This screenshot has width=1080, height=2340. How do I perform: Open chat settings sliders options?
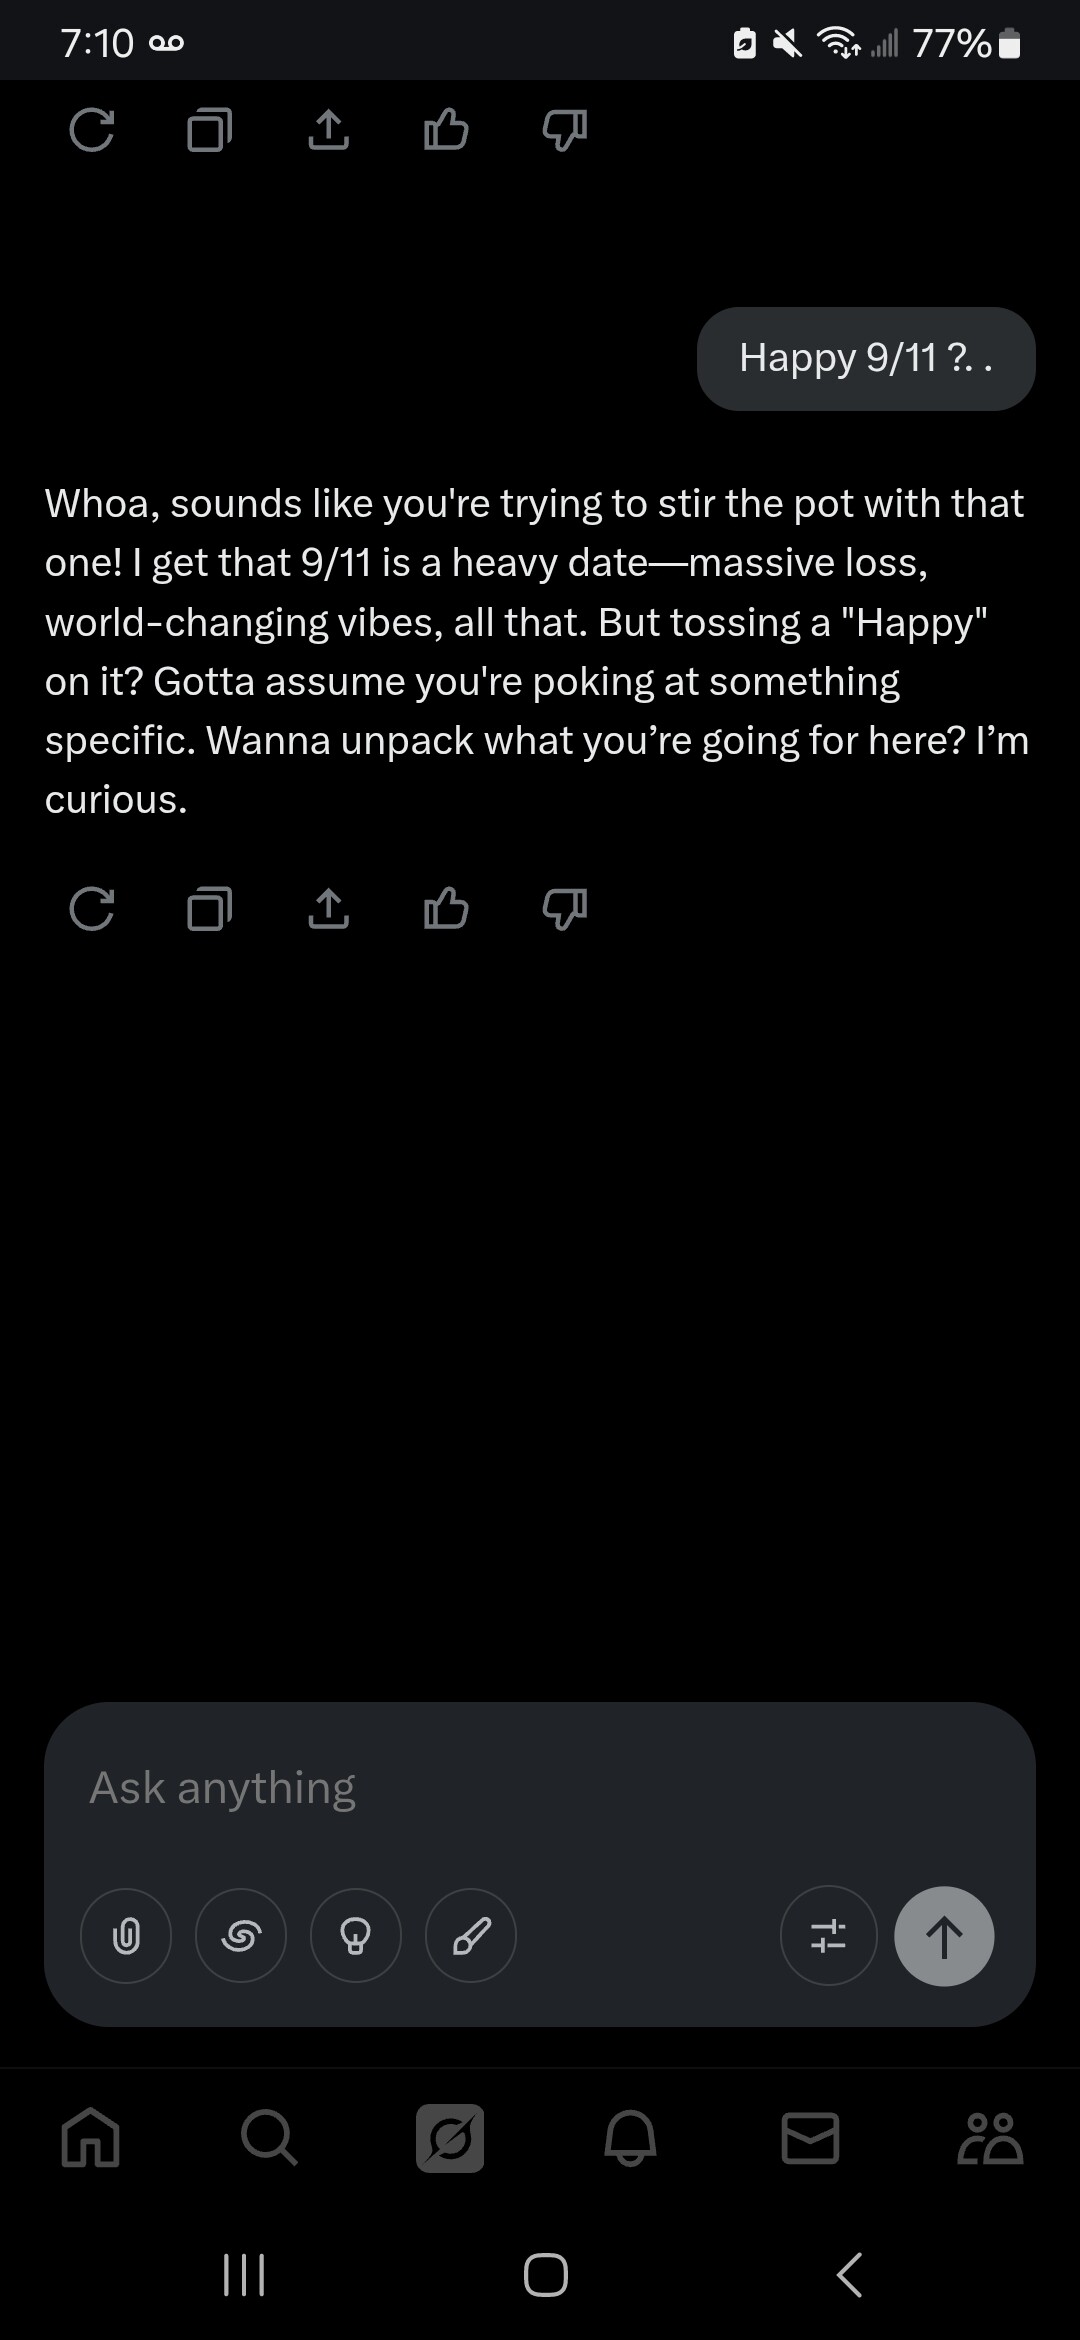(828, 1936)
